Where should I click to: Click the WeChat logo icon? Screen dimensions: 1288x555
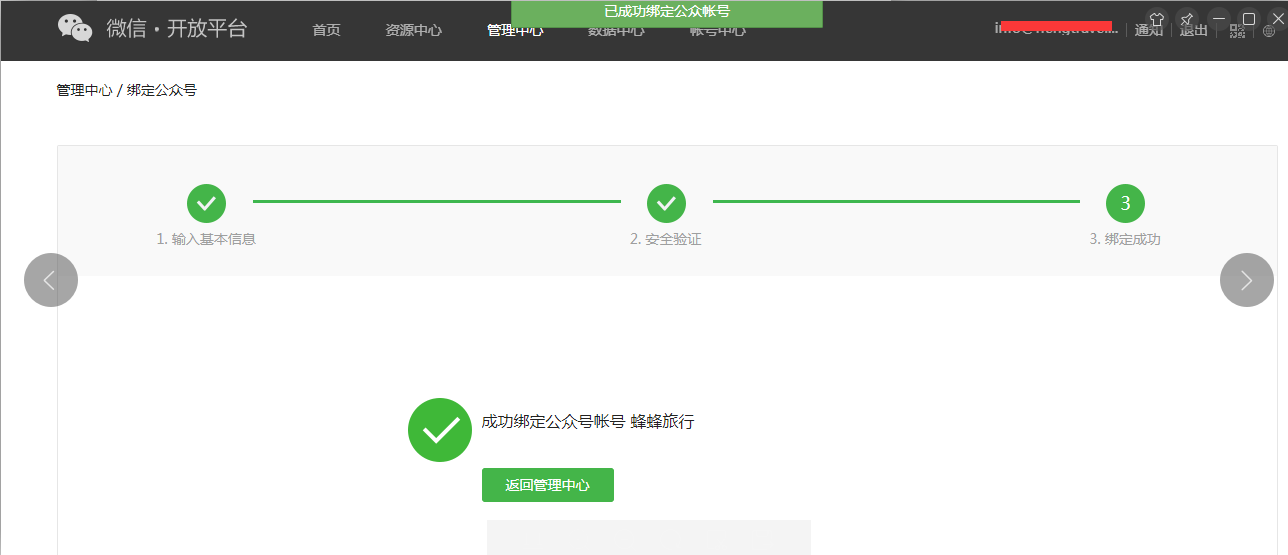[75, 29]
